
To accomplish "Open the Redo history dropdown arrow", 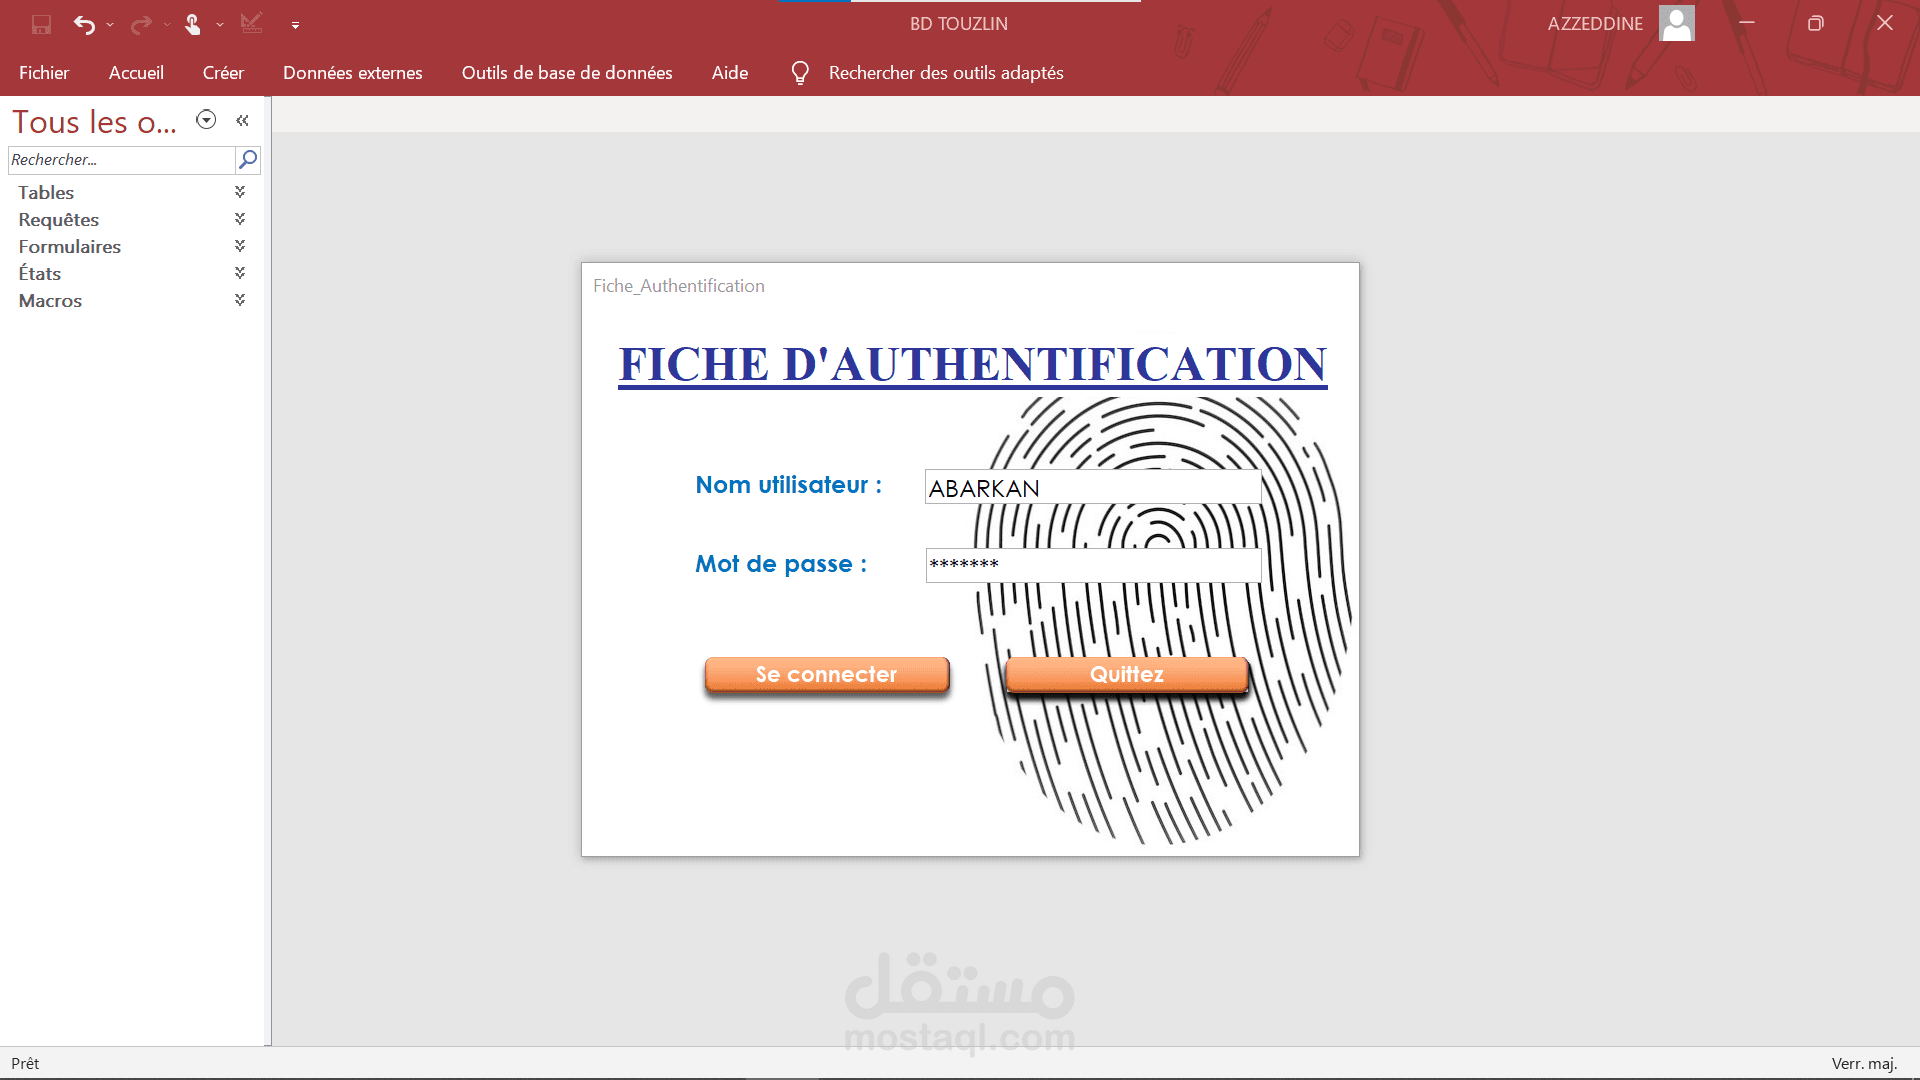I will tap(167, 24).
